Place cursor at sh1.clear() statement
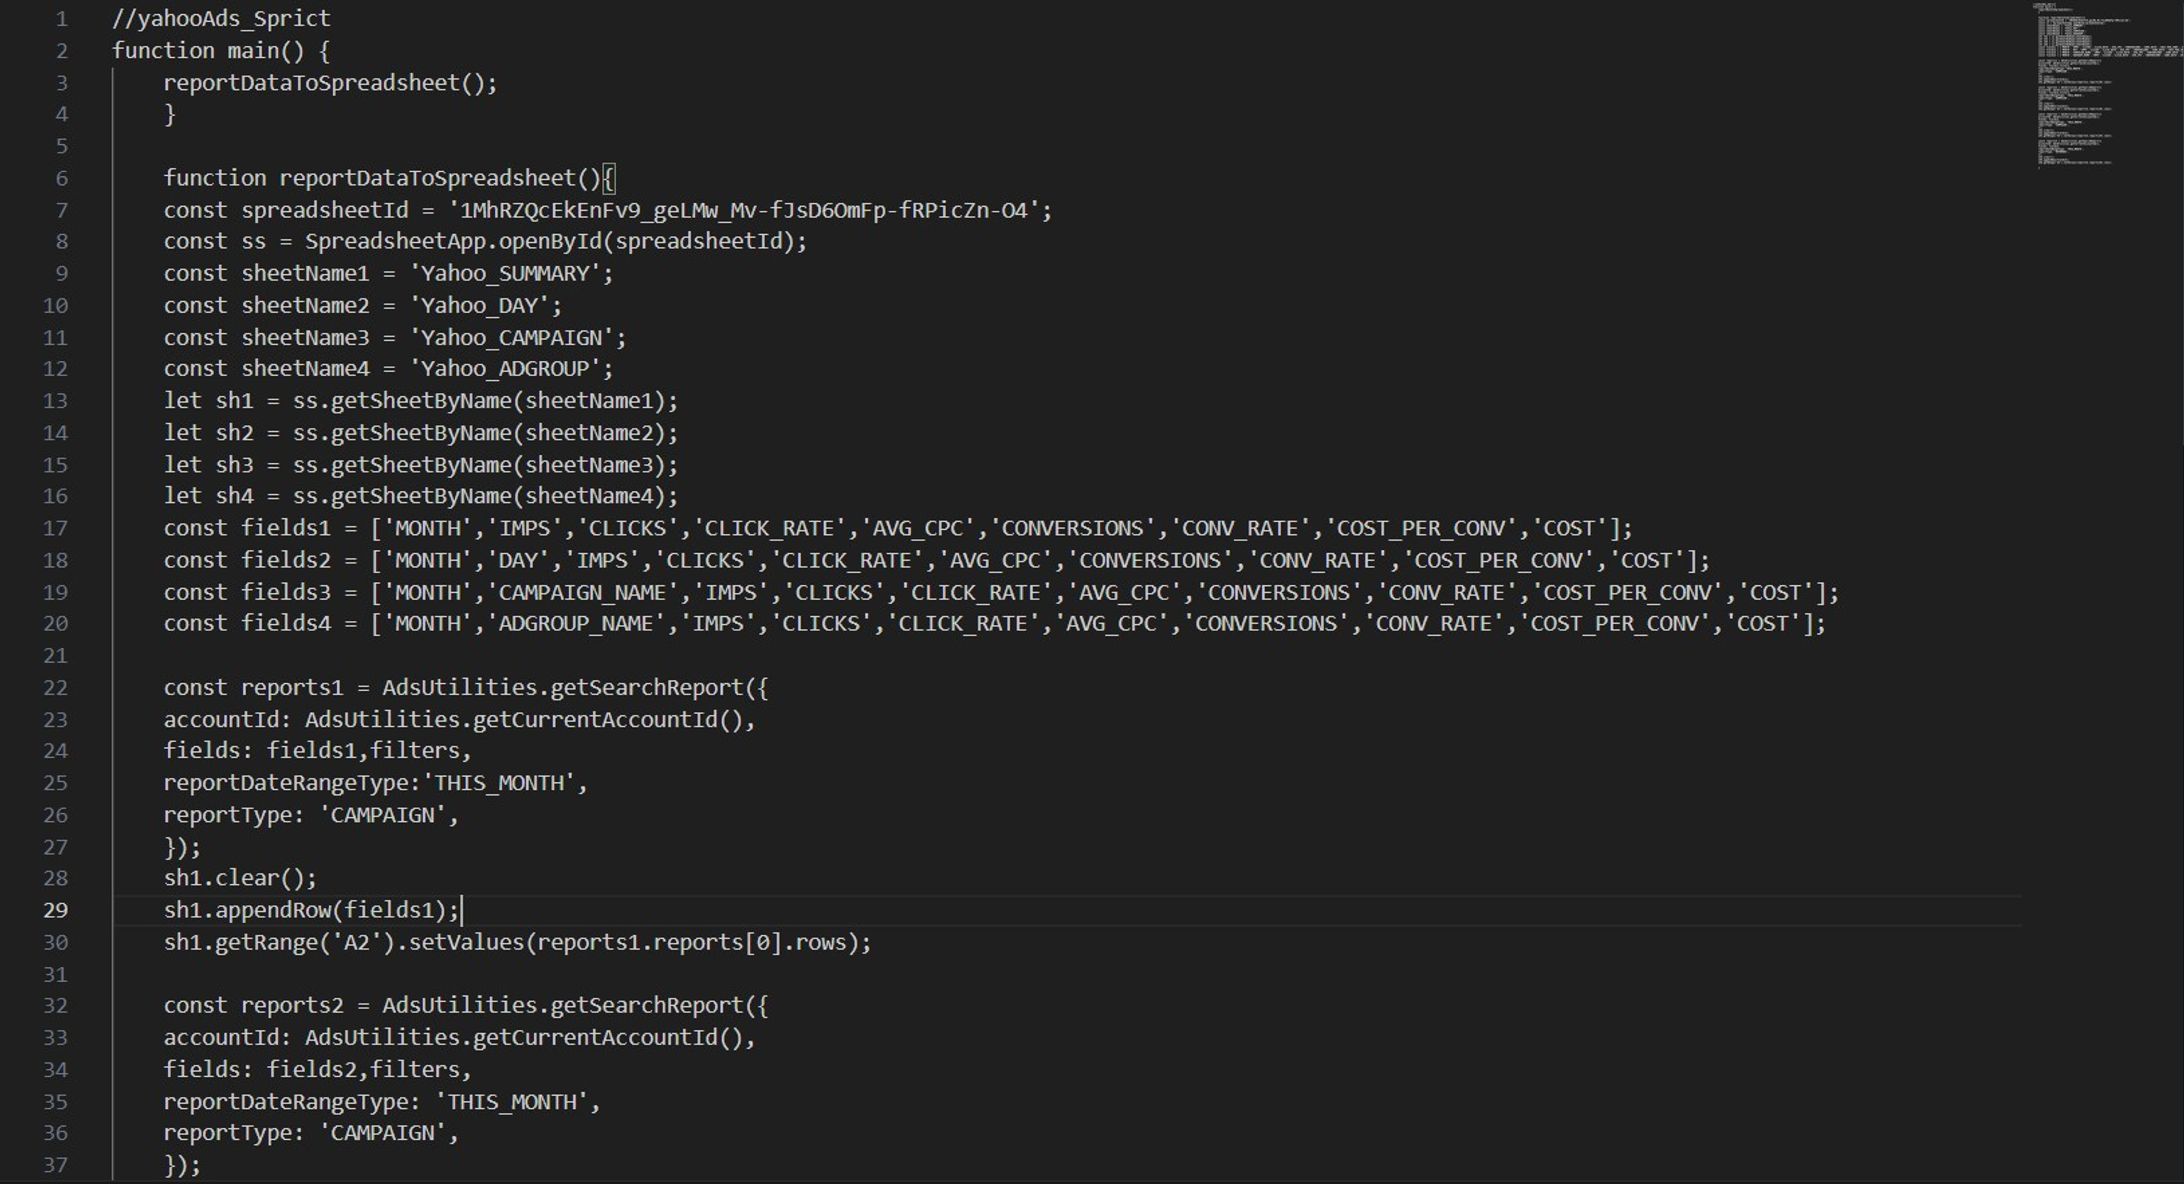2184x1184 pixels. click(x=240, y=878)
